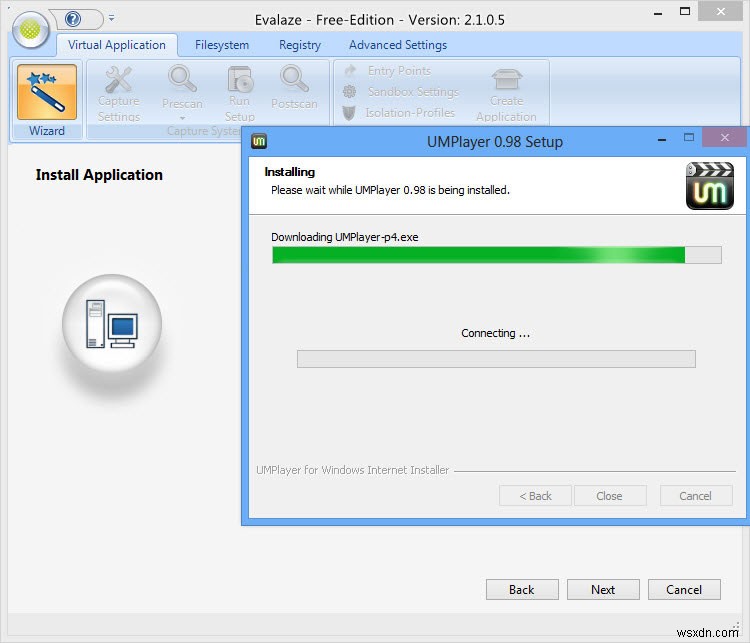
Task: Expand the Prescan dropdown arrow
Action: click(x=182, y=118)
